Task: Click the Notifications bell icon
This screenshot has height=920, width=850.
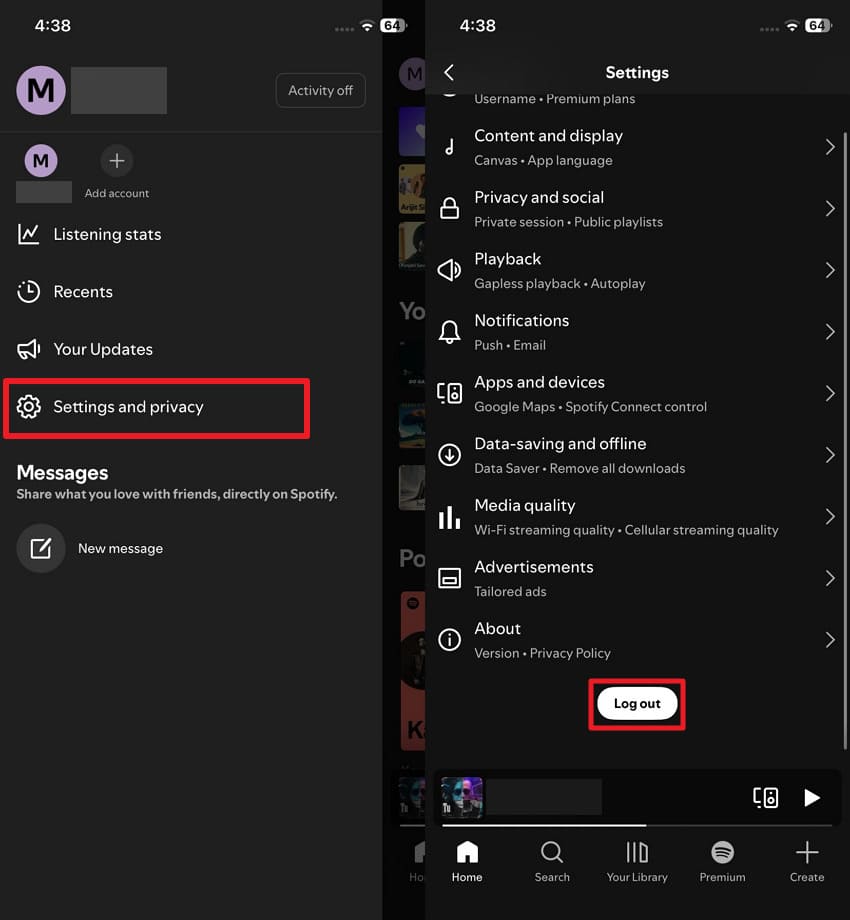Action: click(449, 332)
